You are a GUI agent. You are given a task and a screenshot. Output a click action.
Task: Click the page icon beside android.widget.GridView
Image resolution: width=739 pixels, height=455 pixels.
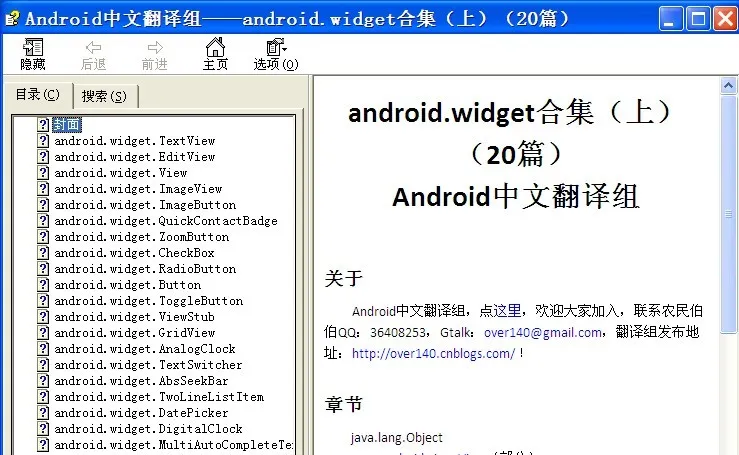coord(43,333)
